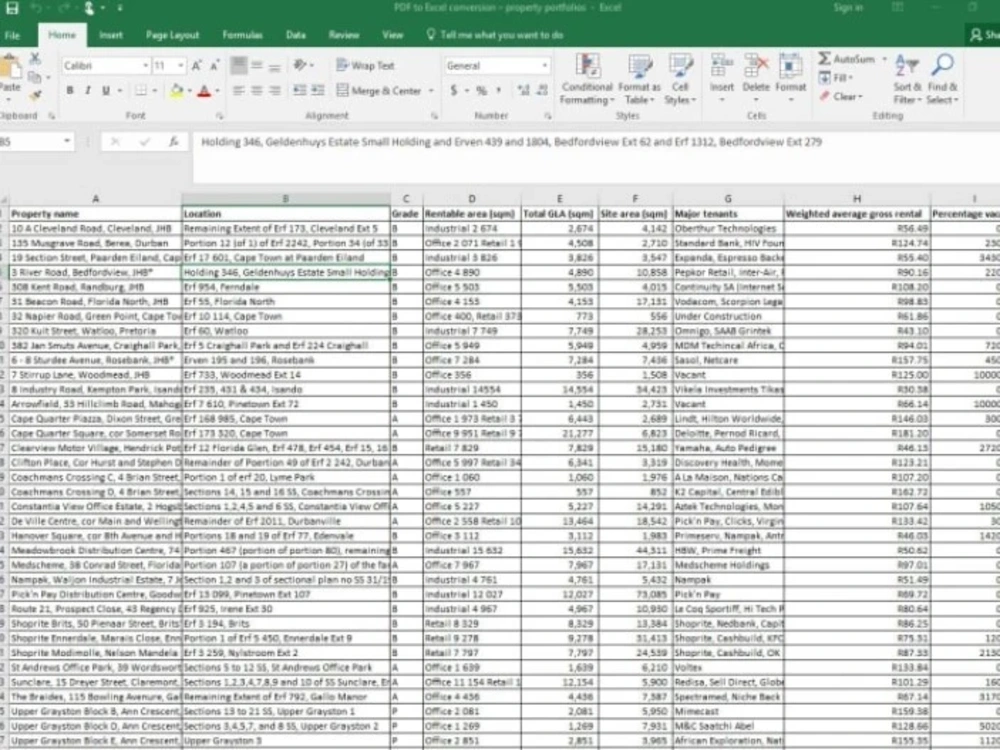Click the Format Painter brush icon
This screenshot has height=750, width=1000.
tap(34, 95)
